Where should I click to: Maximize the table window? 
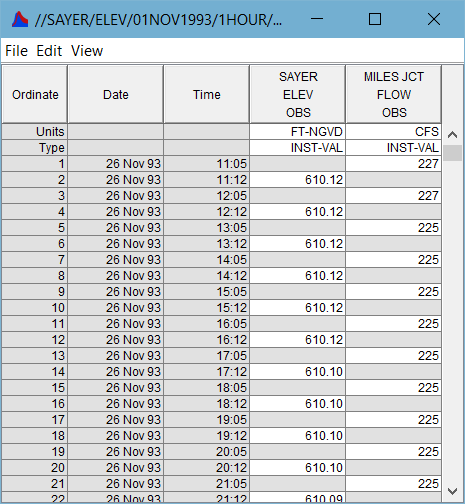(375, 19)
